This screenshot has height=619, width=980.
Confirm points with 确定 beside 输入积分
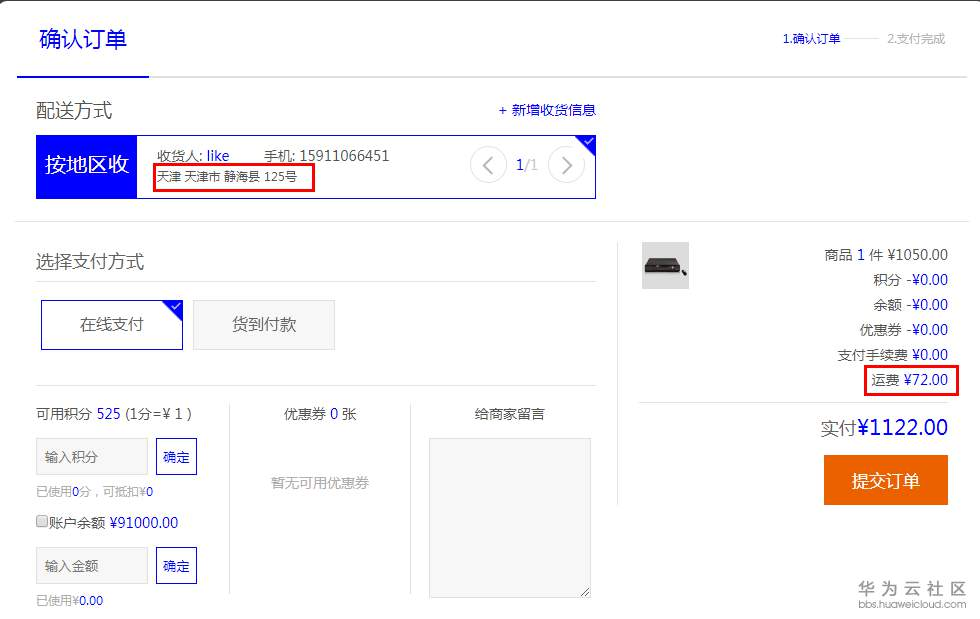click(176, 456)
